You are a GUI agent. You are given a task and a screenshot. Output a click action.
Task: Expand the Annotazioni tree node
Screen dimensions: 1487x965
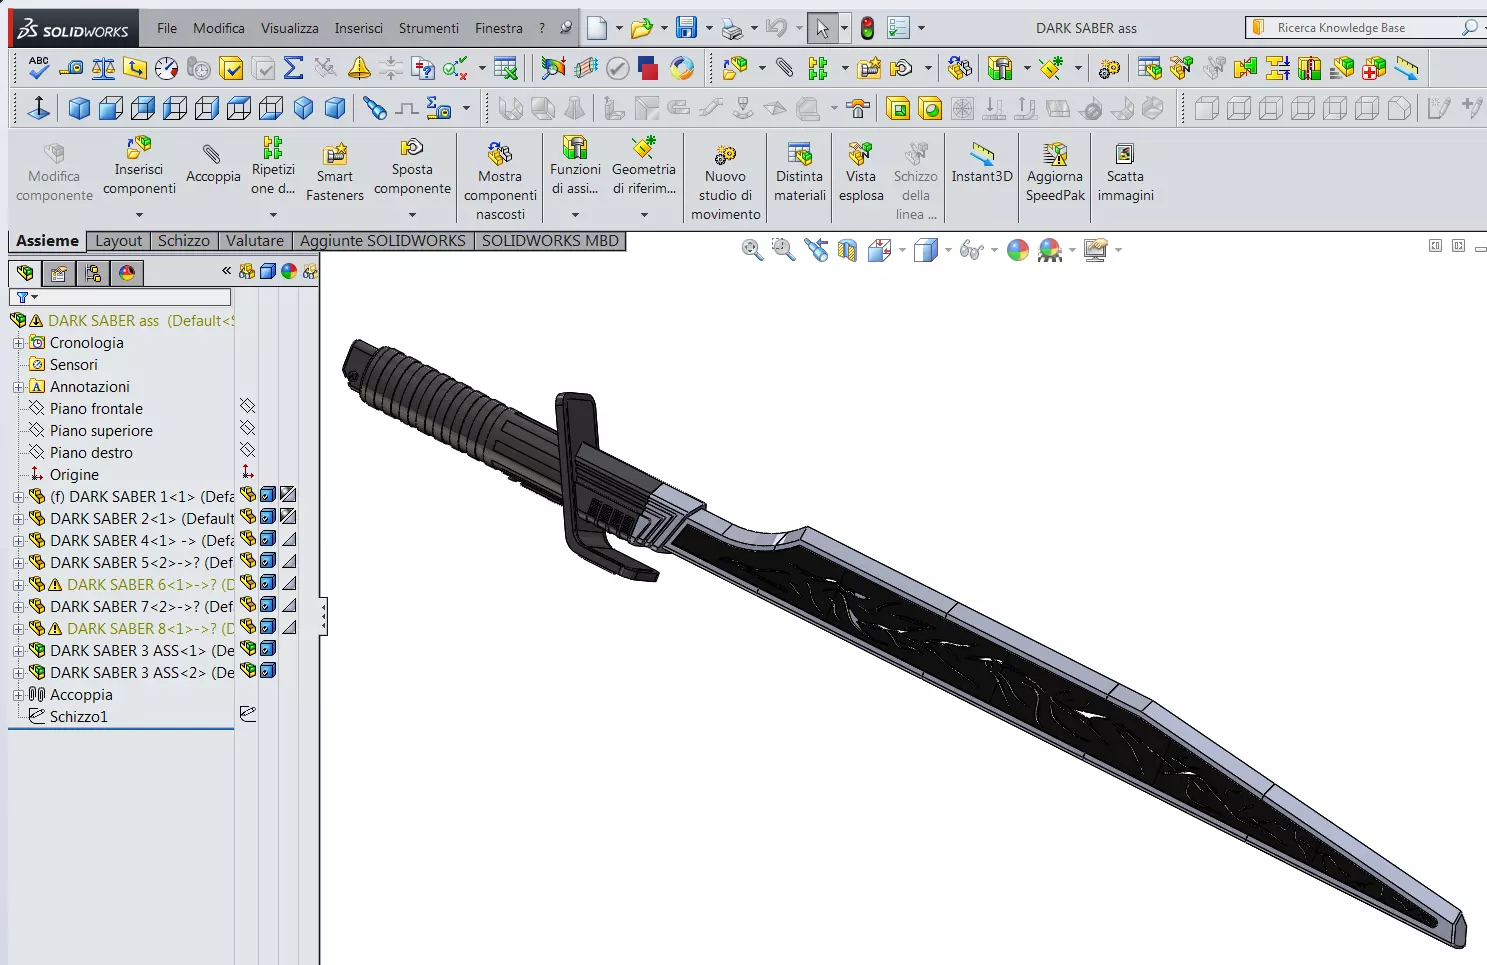click(18, 387)
